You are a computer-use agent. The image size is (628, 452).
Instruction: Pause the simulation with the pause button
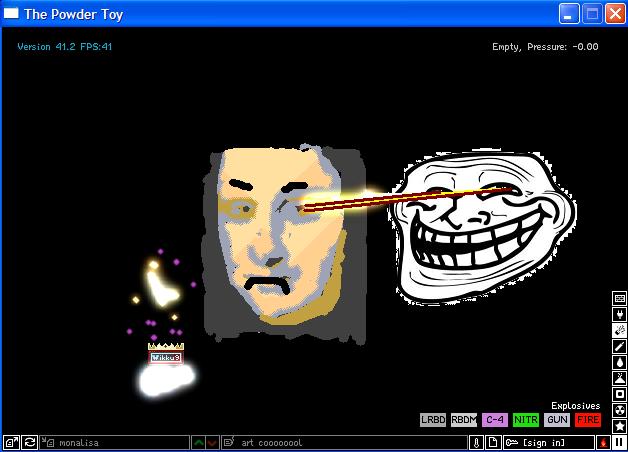[619, 442]
